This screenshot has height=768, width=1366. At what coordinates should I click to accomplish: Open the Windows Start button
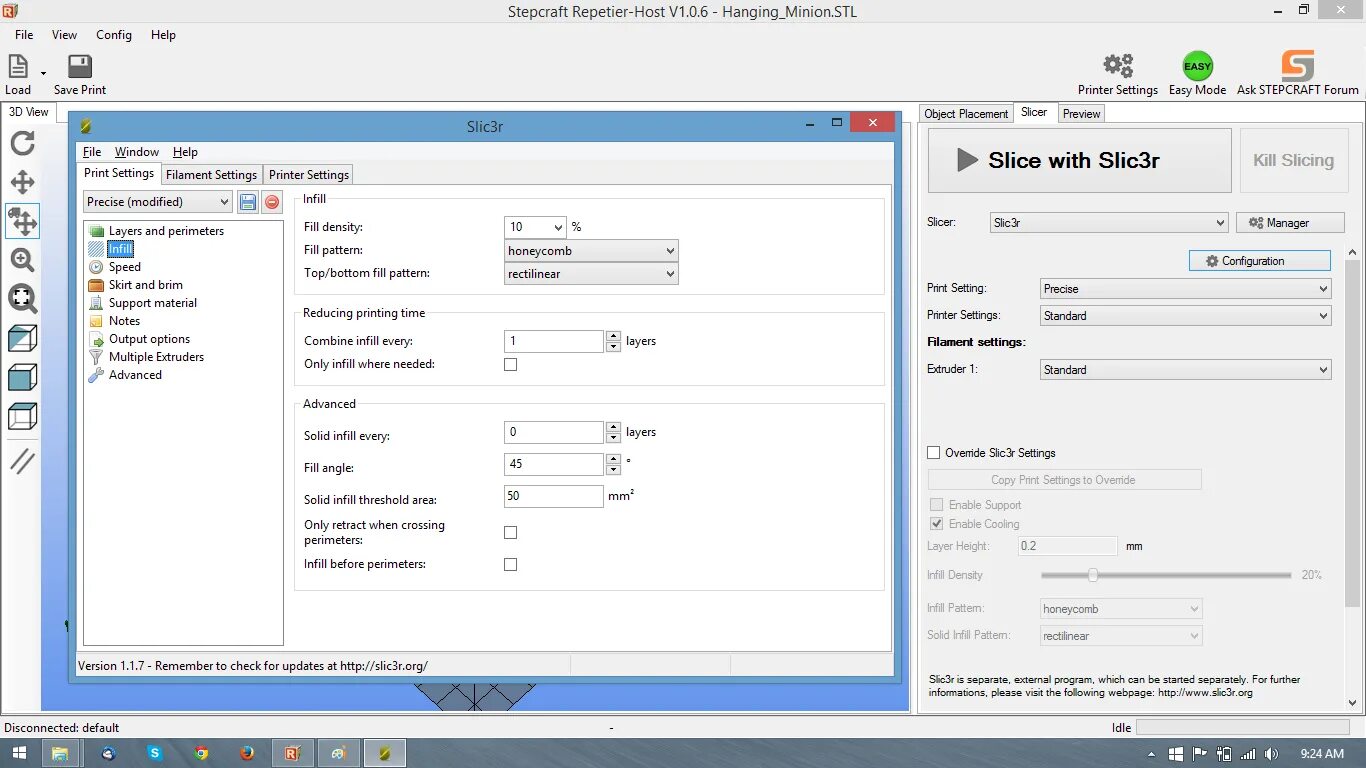pos(18,753)
